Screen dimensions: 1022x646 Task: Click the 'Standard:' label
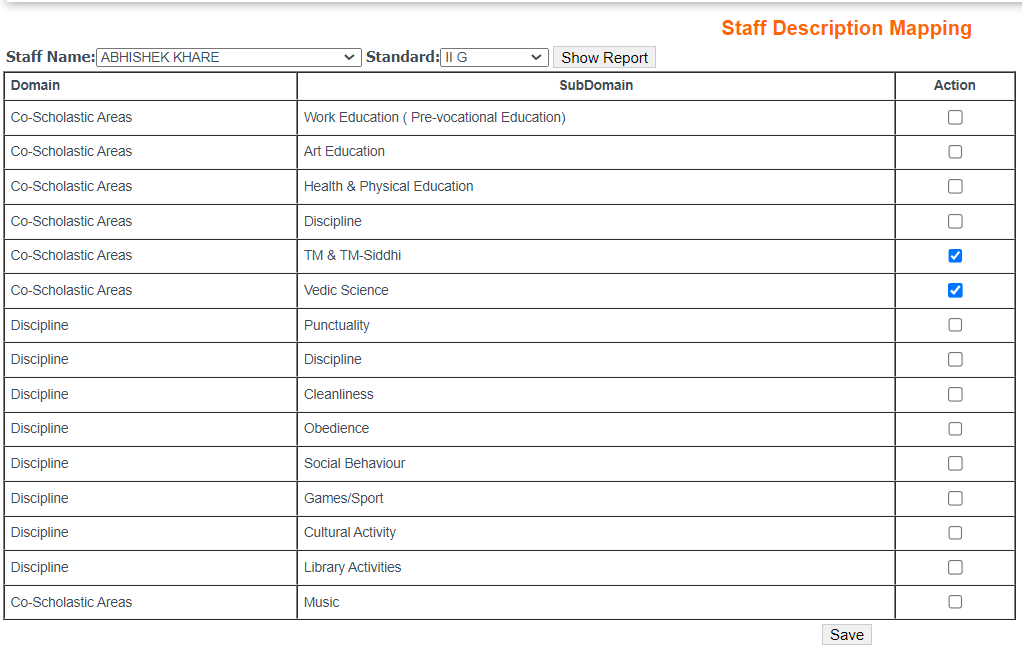[402, 57]
